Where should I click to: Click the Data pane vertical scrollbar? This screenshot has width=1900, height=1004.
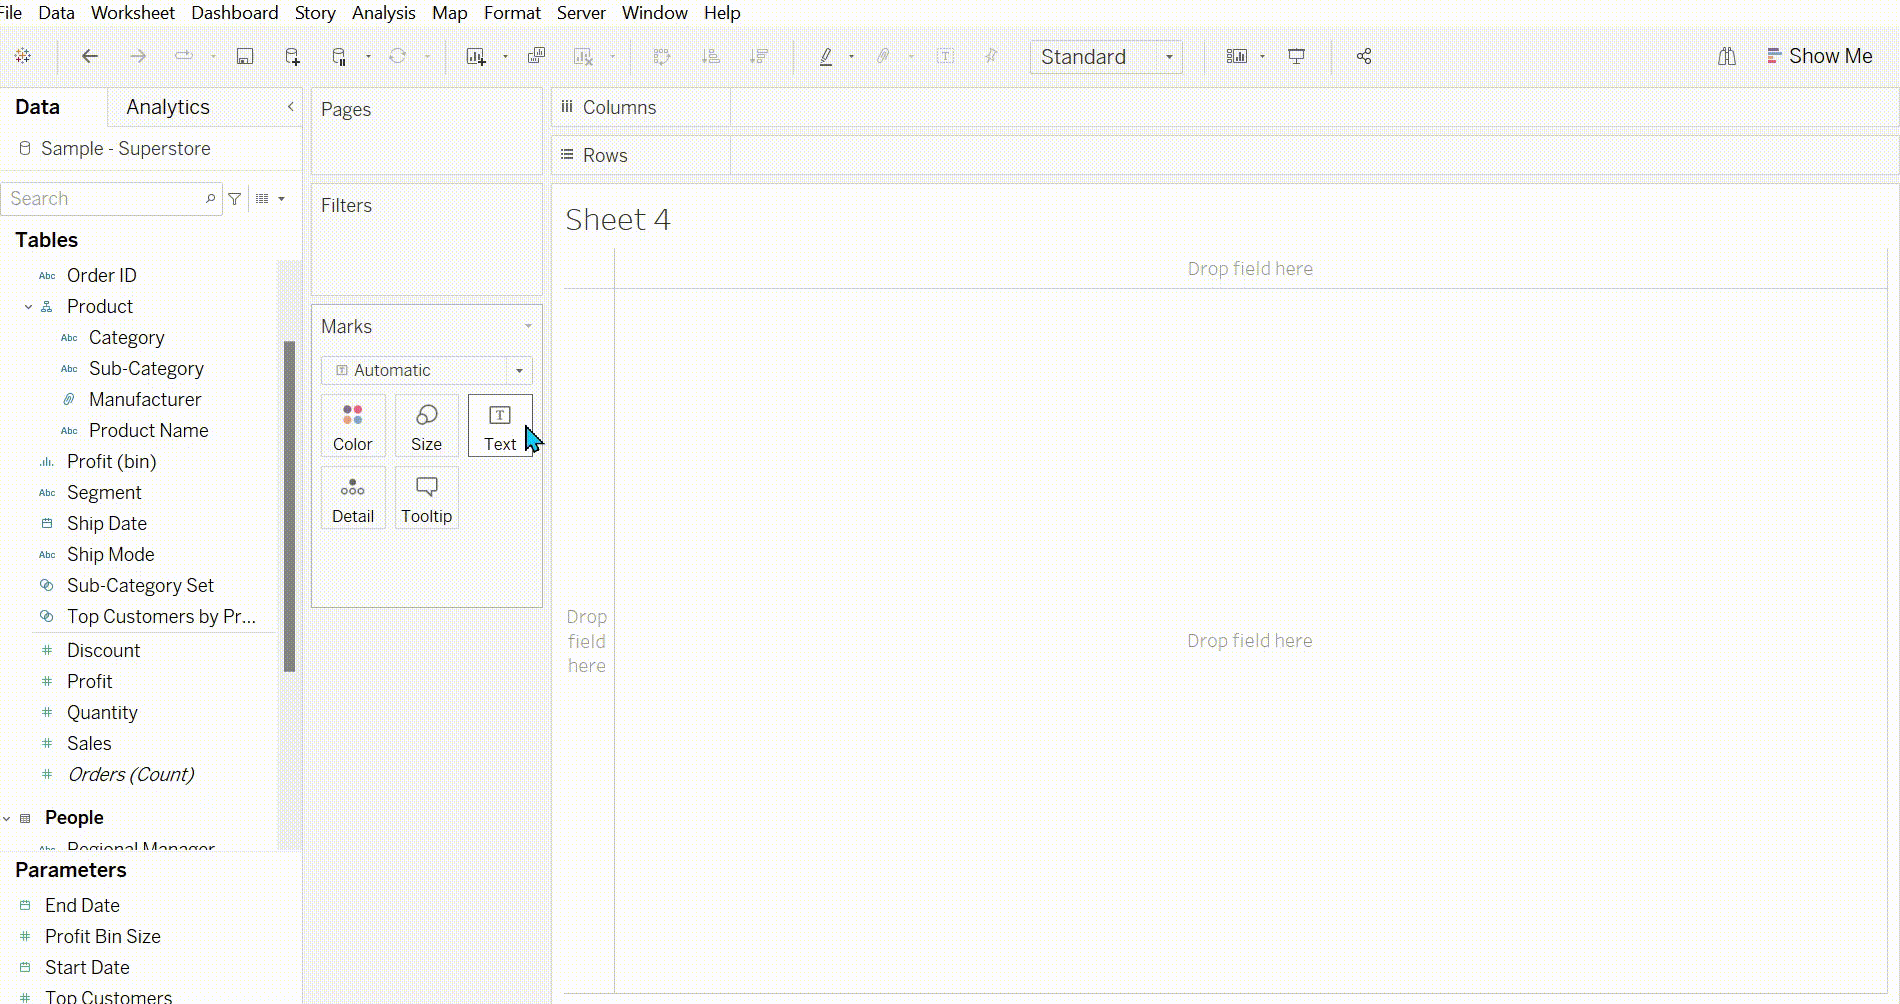coord(289,505)
